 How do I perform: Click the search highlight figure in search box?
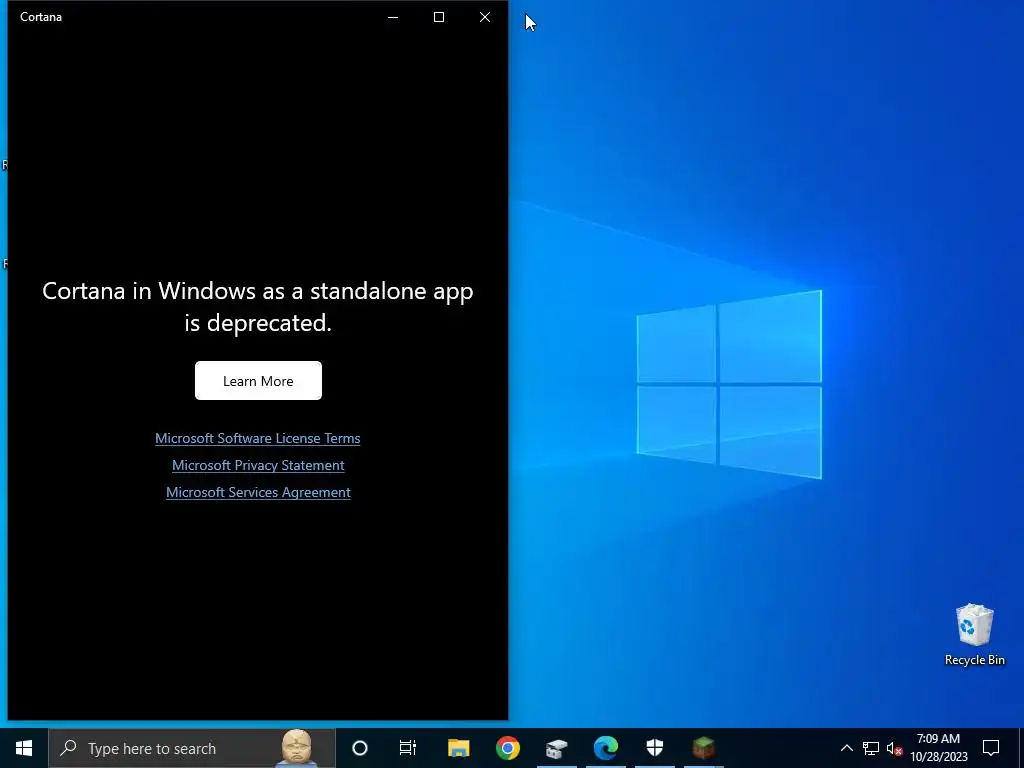click(x=297, y=748)
